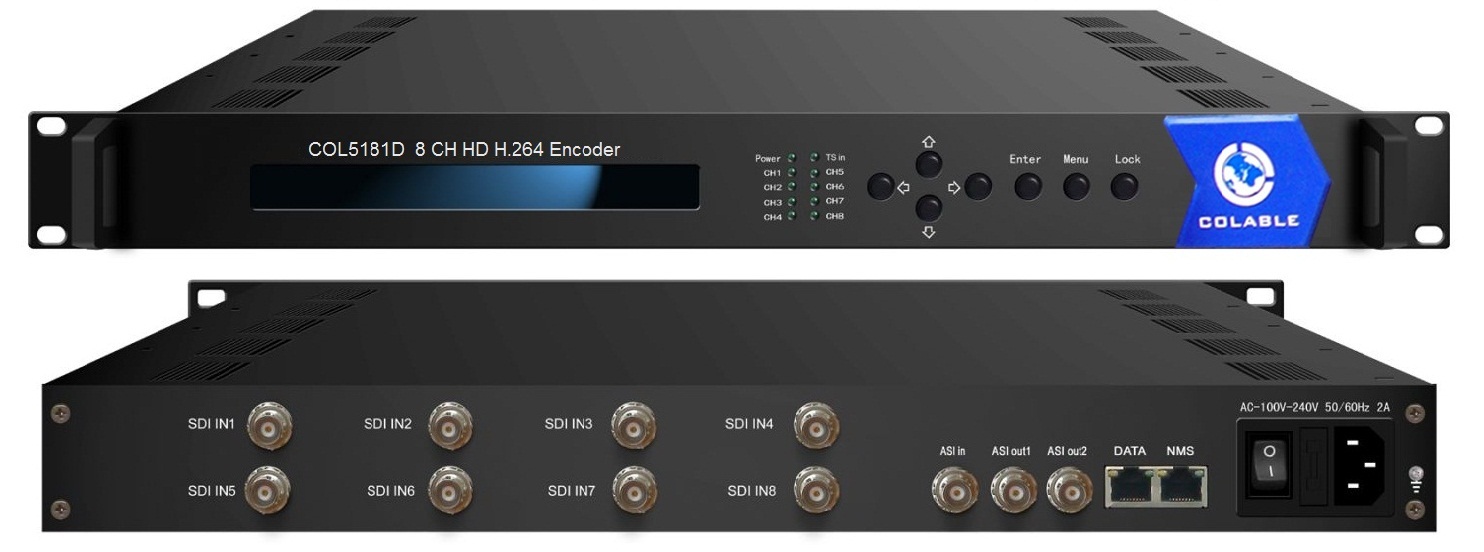
Task: Click the up arrow navigation button
Action: 929,165
